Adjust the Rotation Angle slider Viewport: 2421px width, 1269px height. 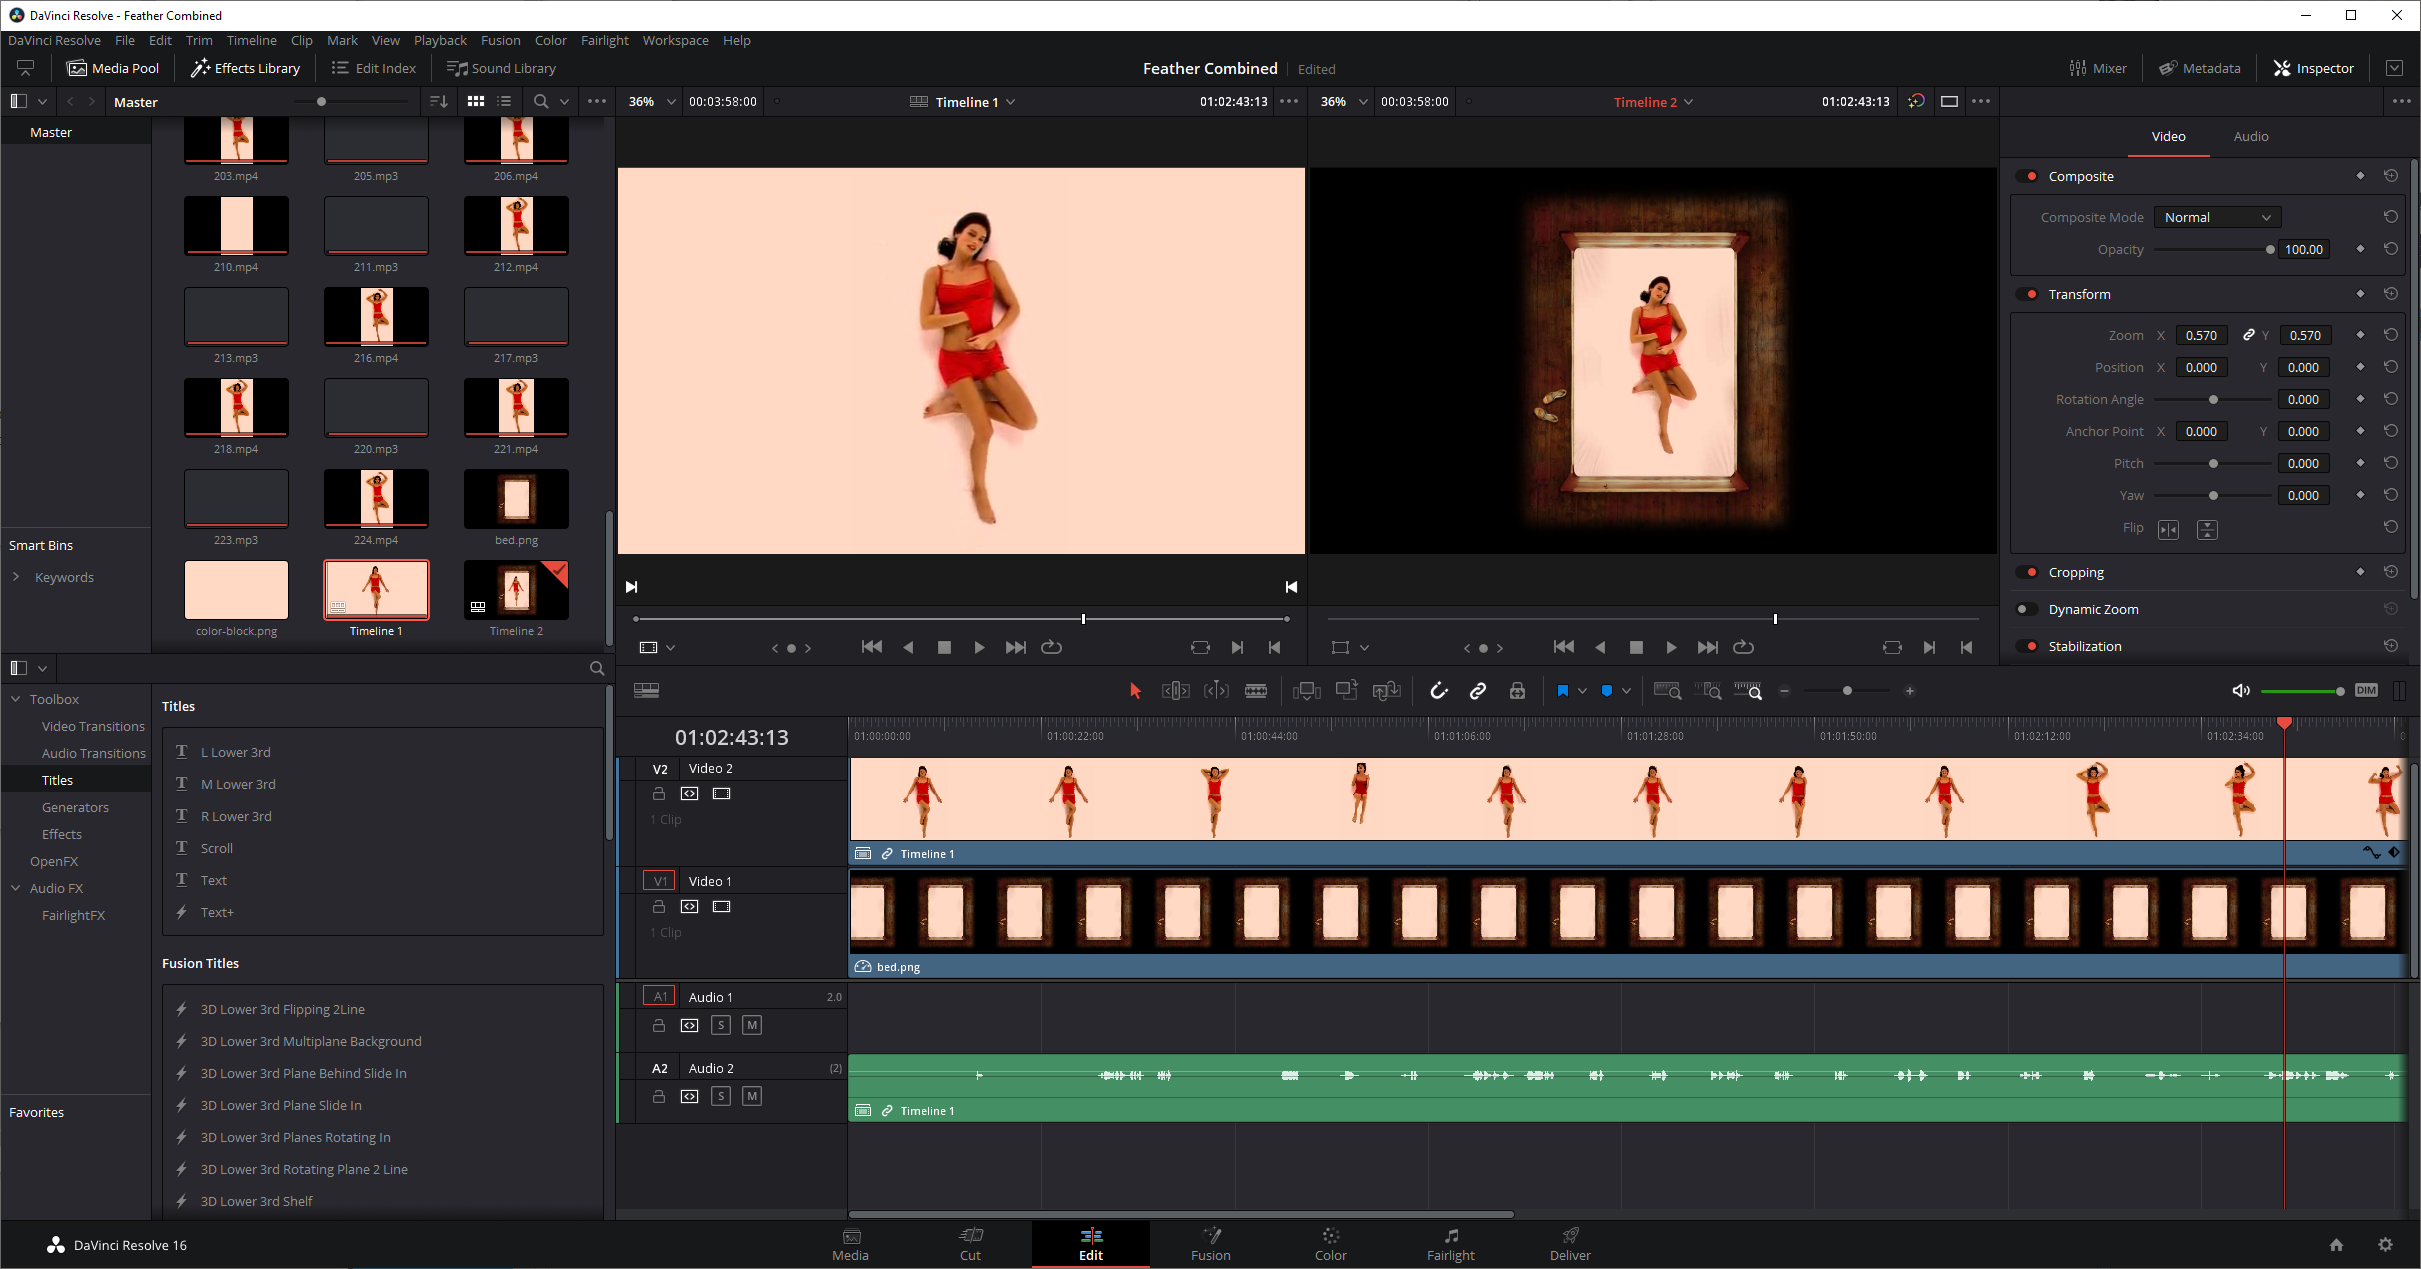click(2213, 399)
